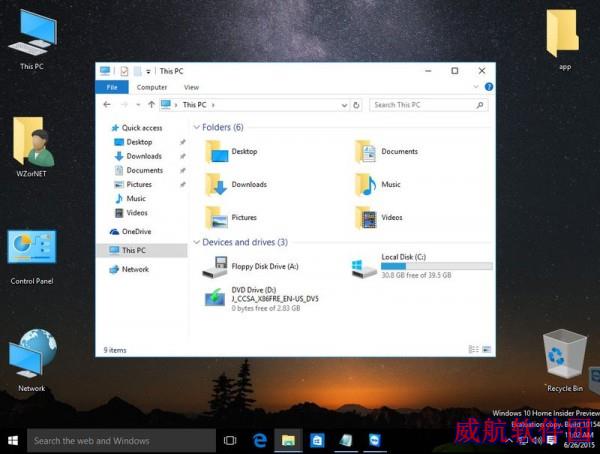Expand the chevron after This PC in address bar
Screen dimensions: 600x454
[x=213, y=105]
